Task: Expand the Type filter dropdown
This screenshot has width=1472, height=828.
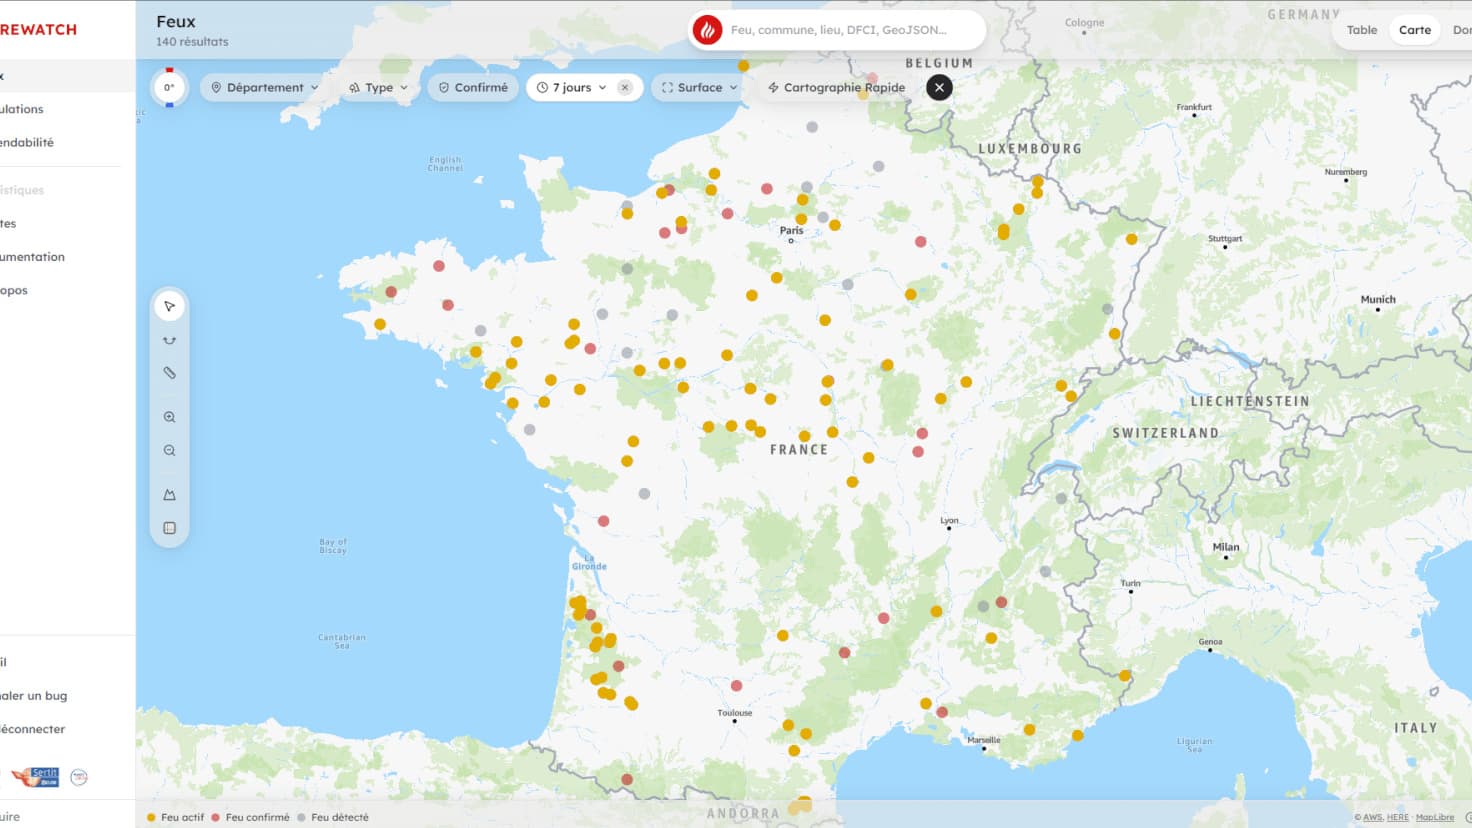Action: point(379,87)
